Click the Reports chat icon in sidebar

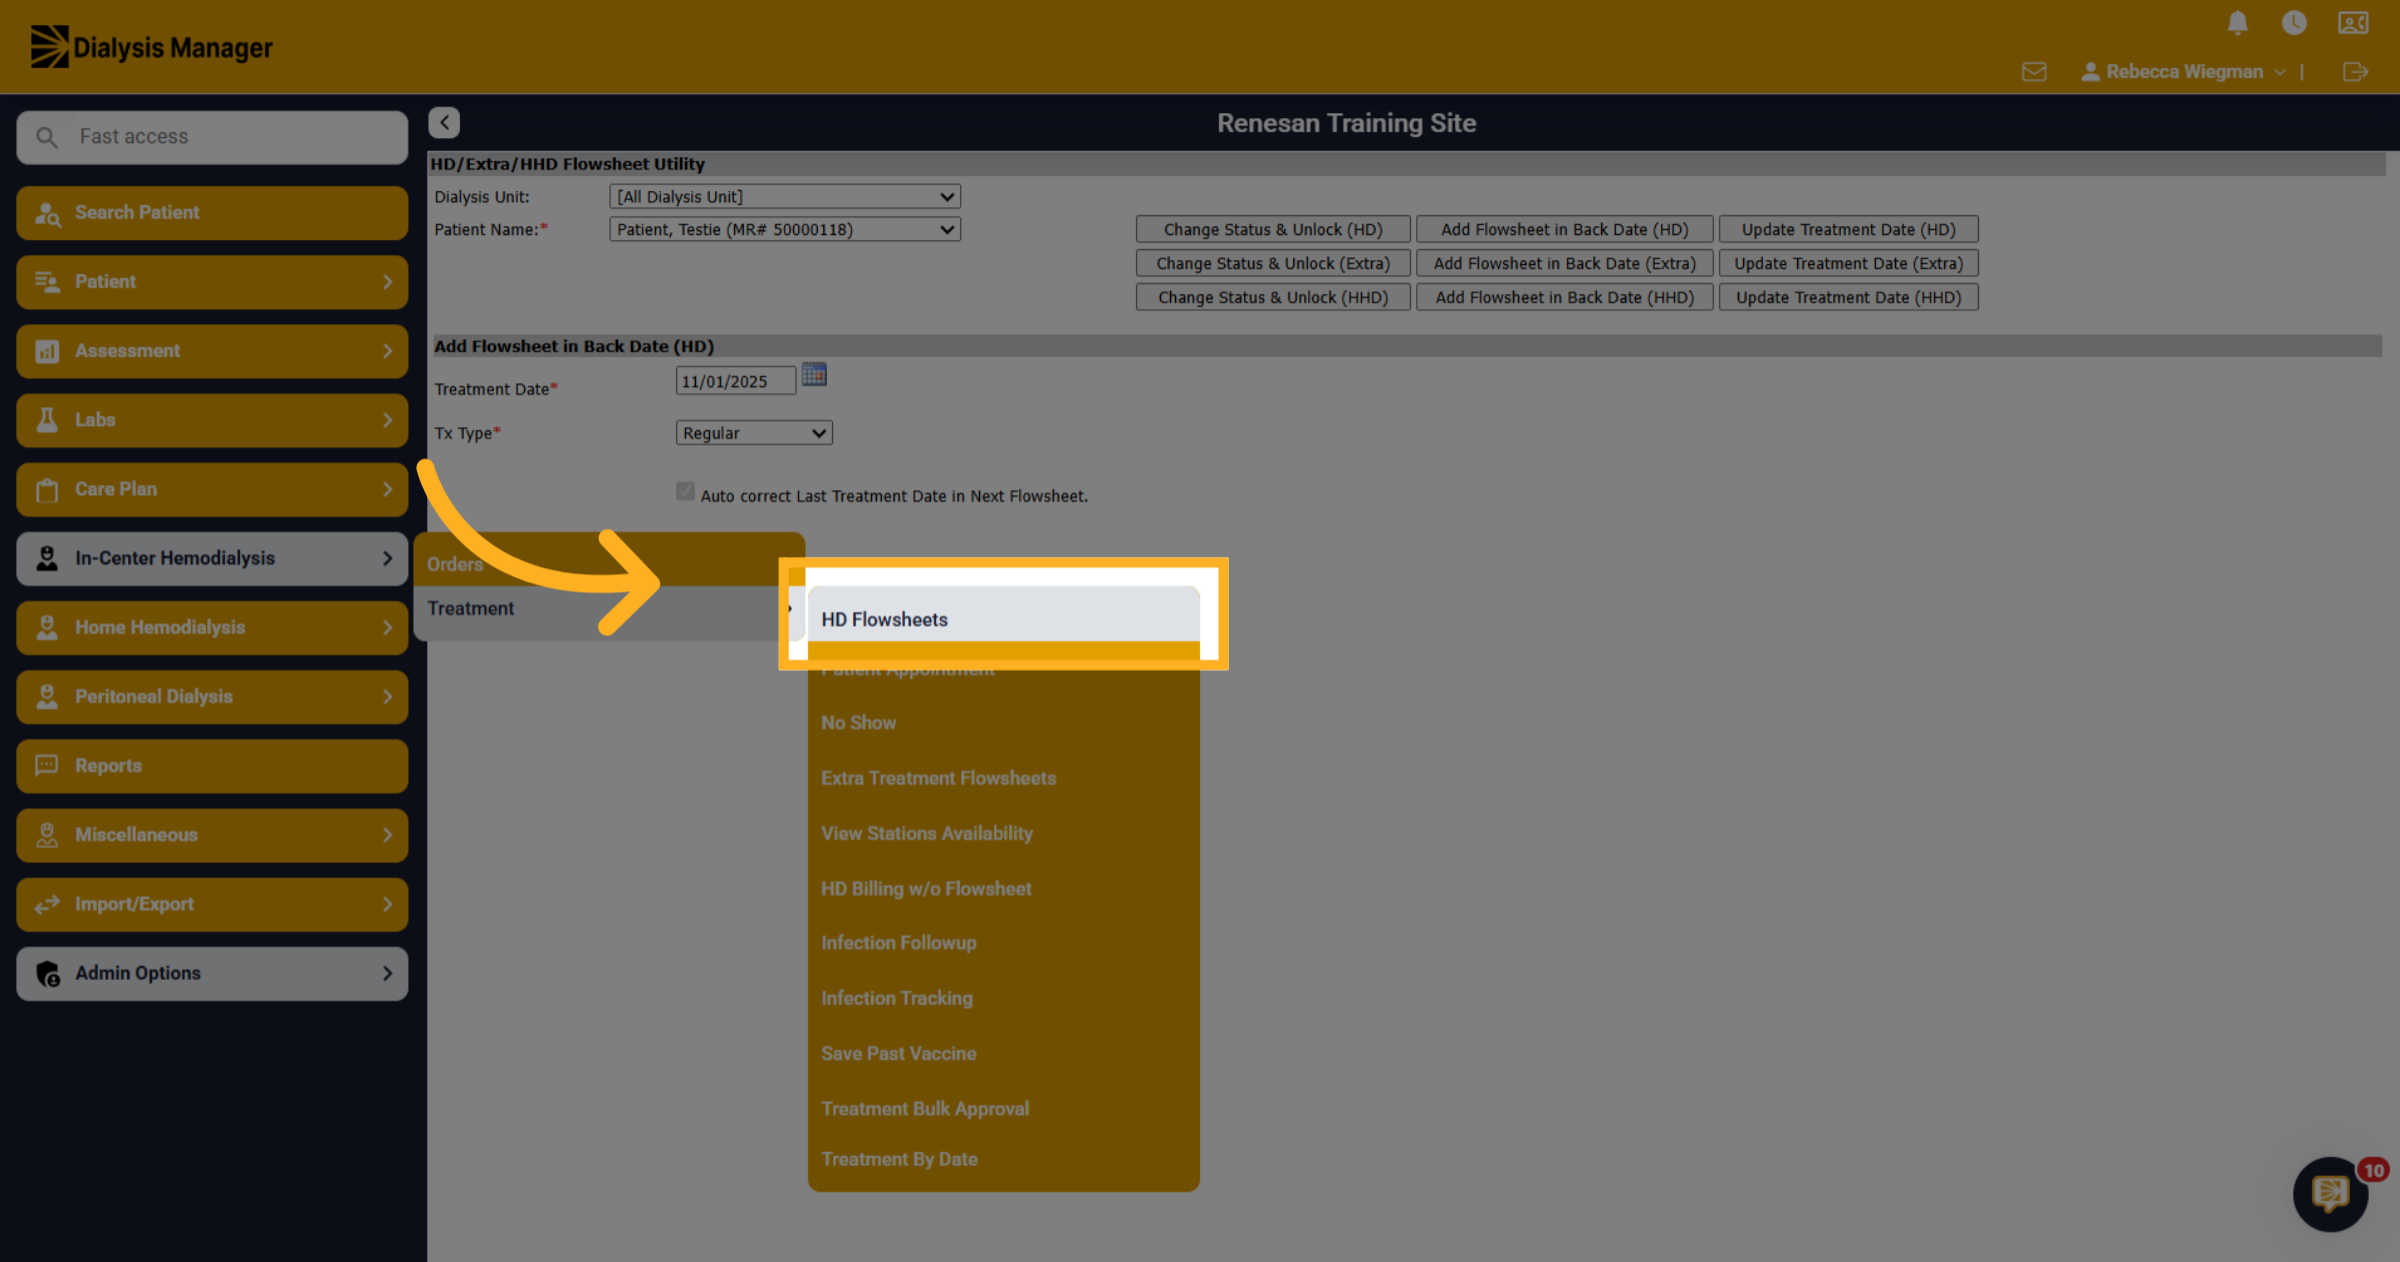(47, 766)
